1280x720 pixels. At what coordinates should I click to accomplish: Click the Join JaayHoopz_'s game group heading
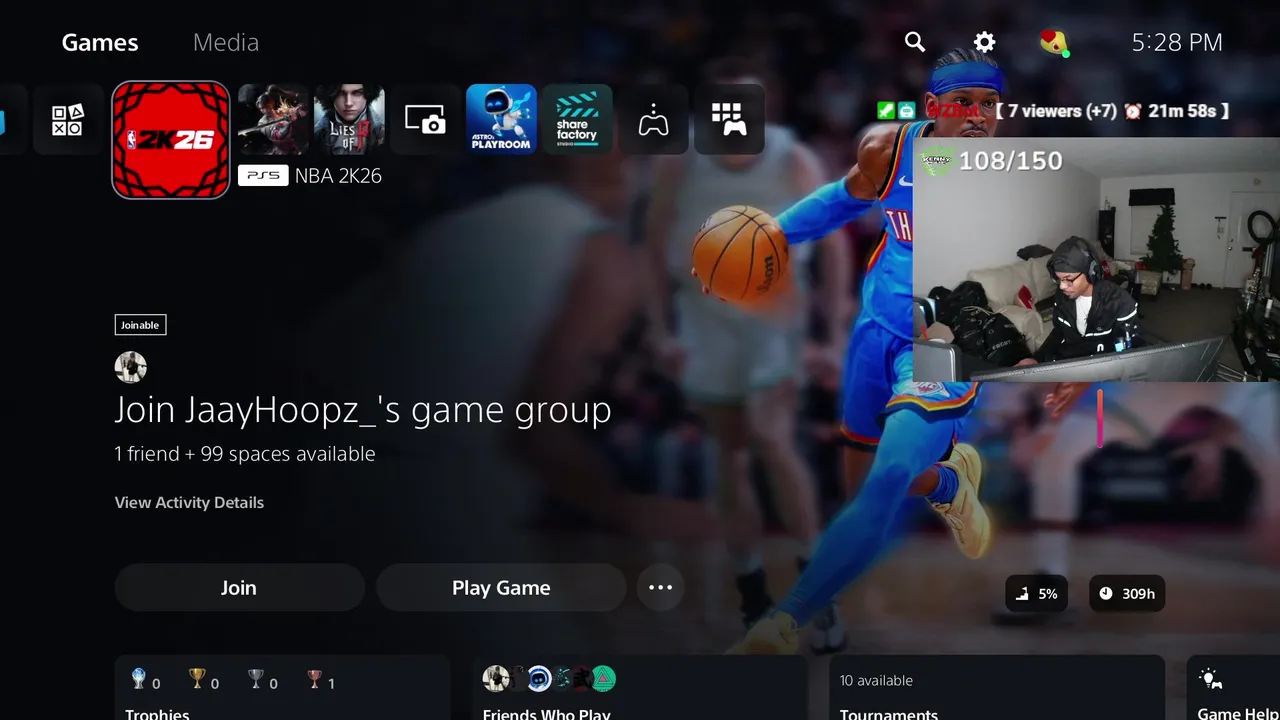pos(363,410)
